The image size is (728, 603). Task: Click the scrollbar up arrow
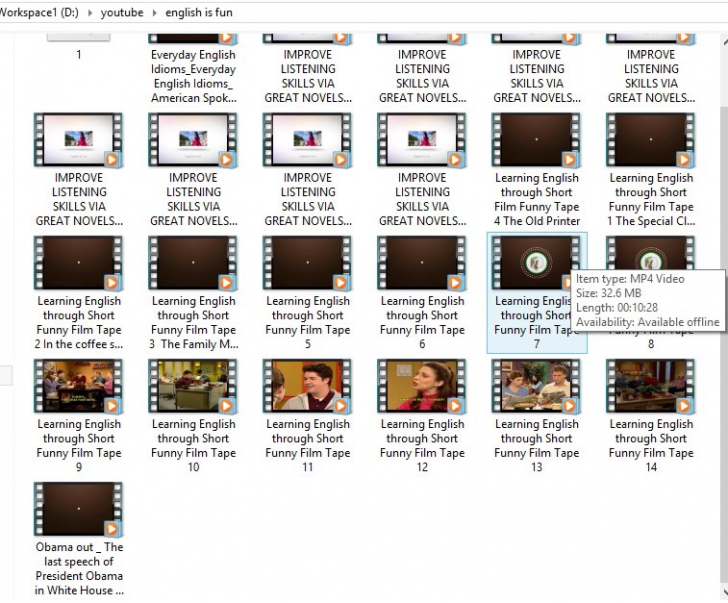point(724,42)
